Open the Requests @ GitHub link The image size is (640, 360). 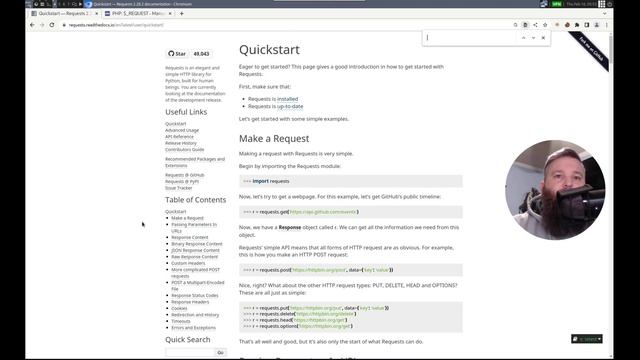185,175
